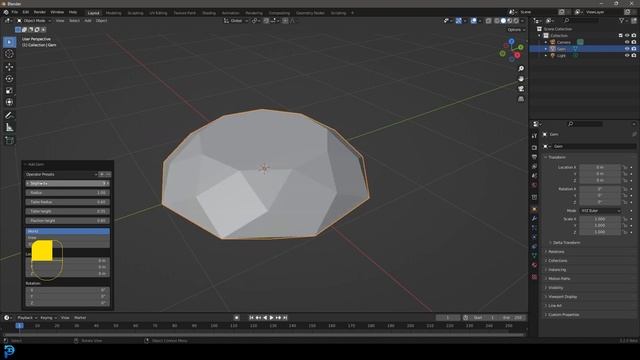Open the Render menu

40,12
